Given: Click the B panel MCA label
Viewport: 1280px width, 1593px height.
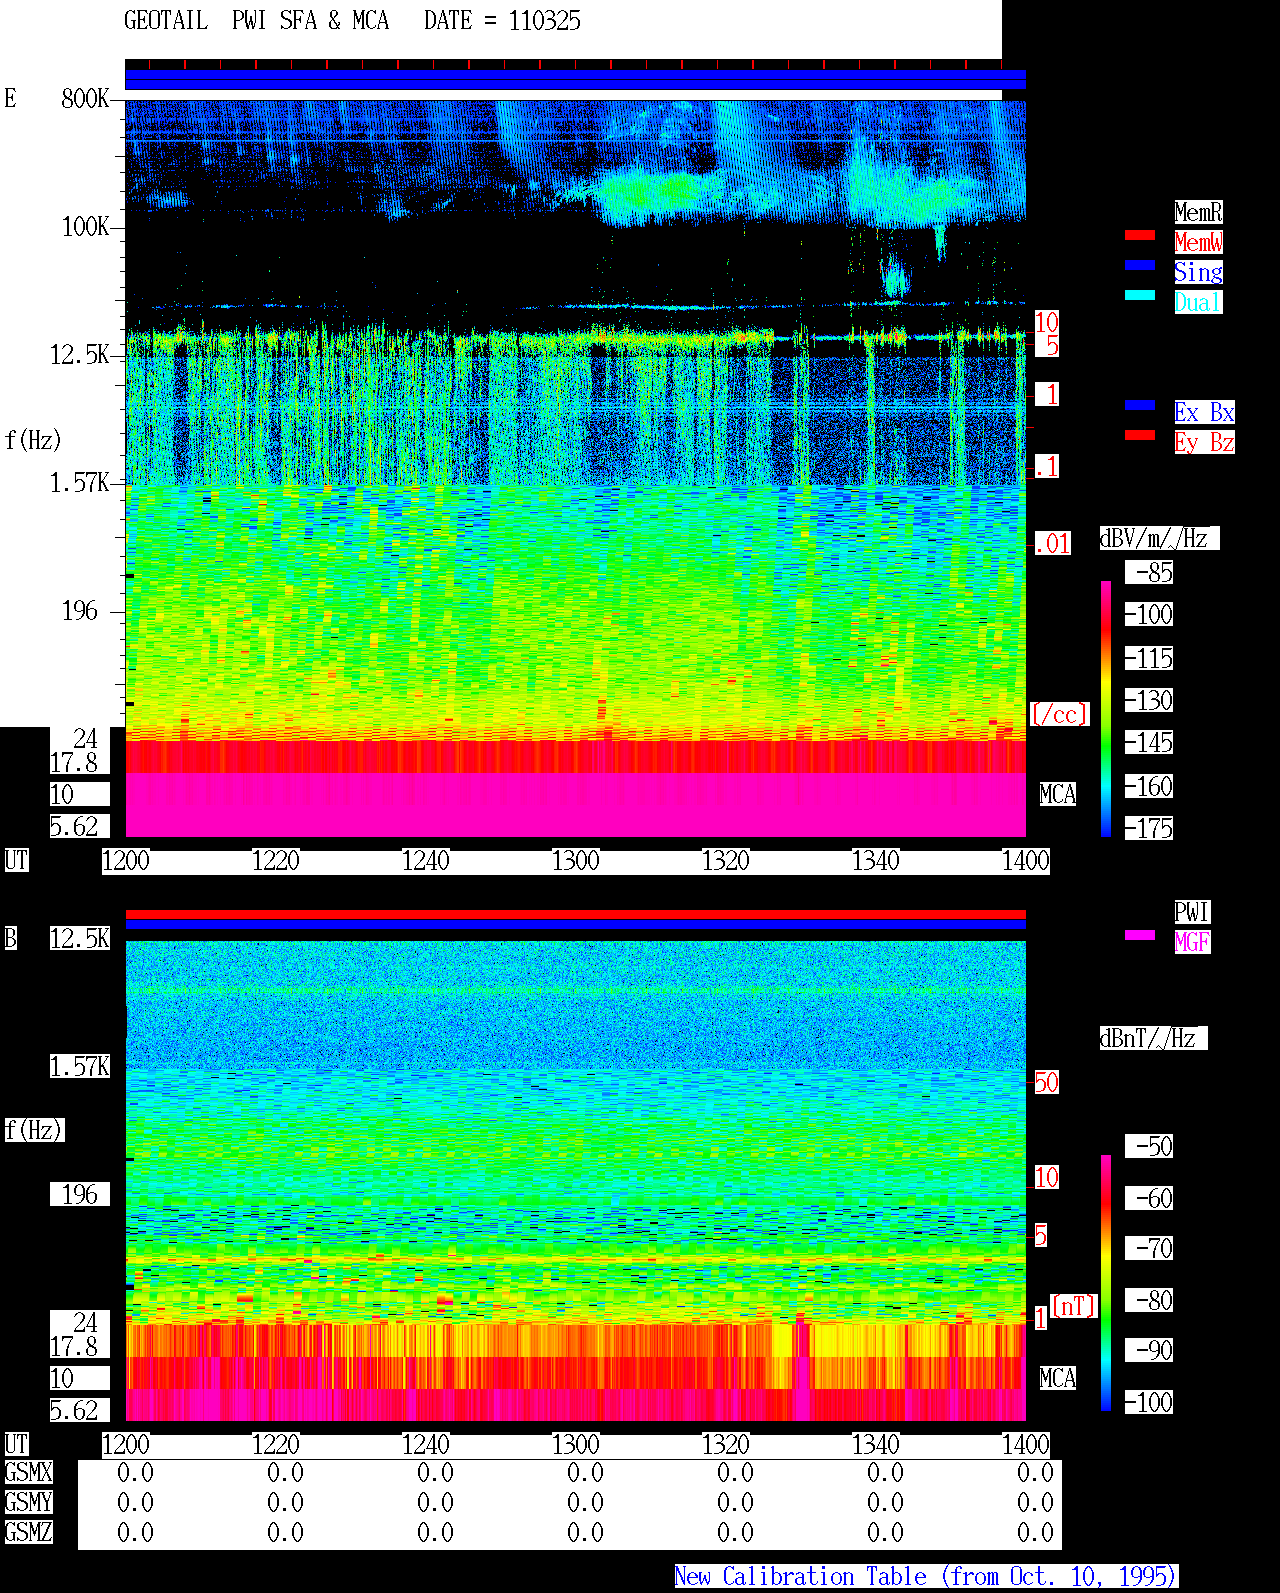Looking at the screenshot, I should coord(1057,1378).
